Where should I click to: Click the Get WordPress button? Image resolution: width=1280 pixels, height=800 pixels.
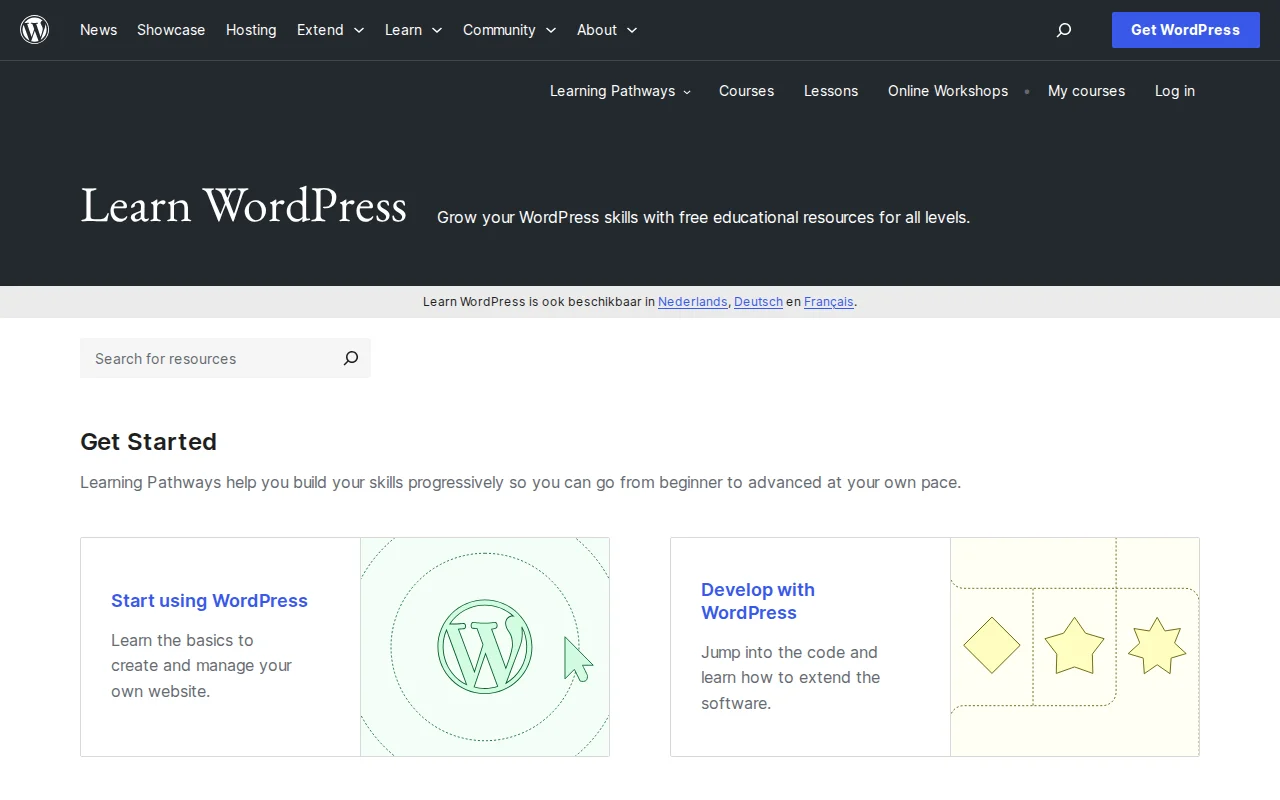click(1185, 30)
